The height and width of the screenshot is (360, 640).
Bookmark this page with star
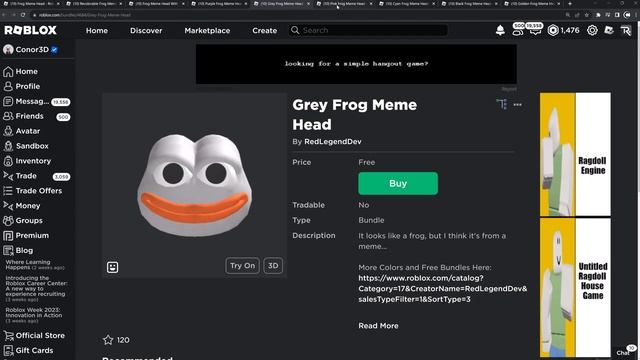[x=587, y=15]
